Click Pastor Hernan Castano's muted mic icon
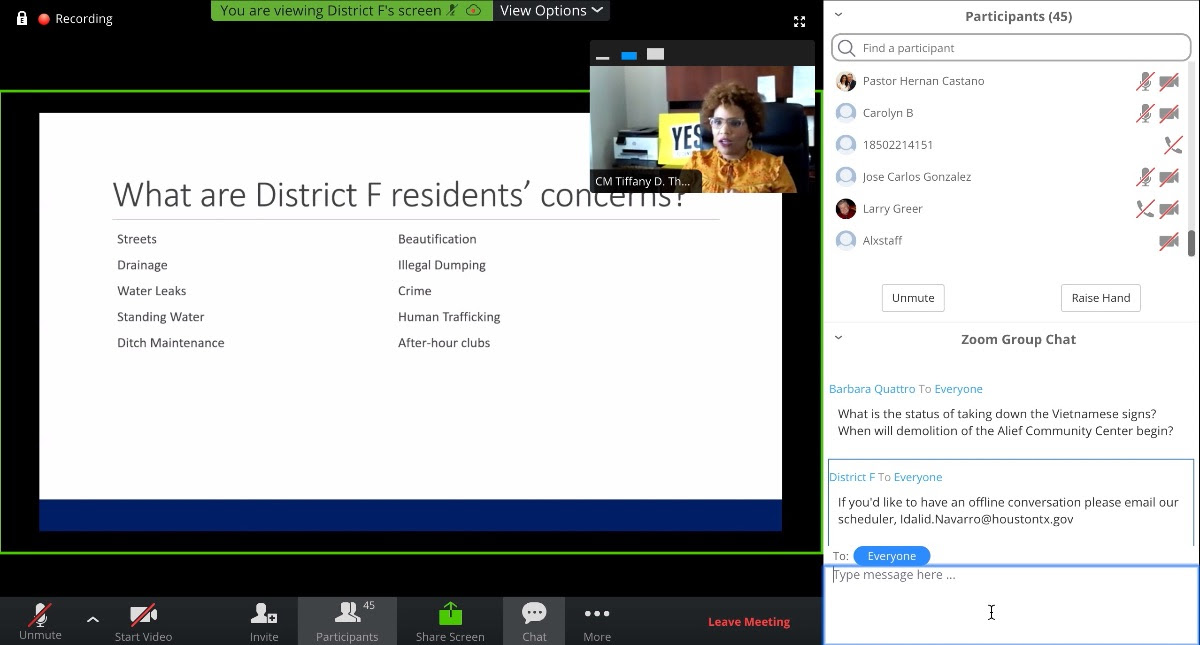 pyautogui.click(x=1145, y=81)
